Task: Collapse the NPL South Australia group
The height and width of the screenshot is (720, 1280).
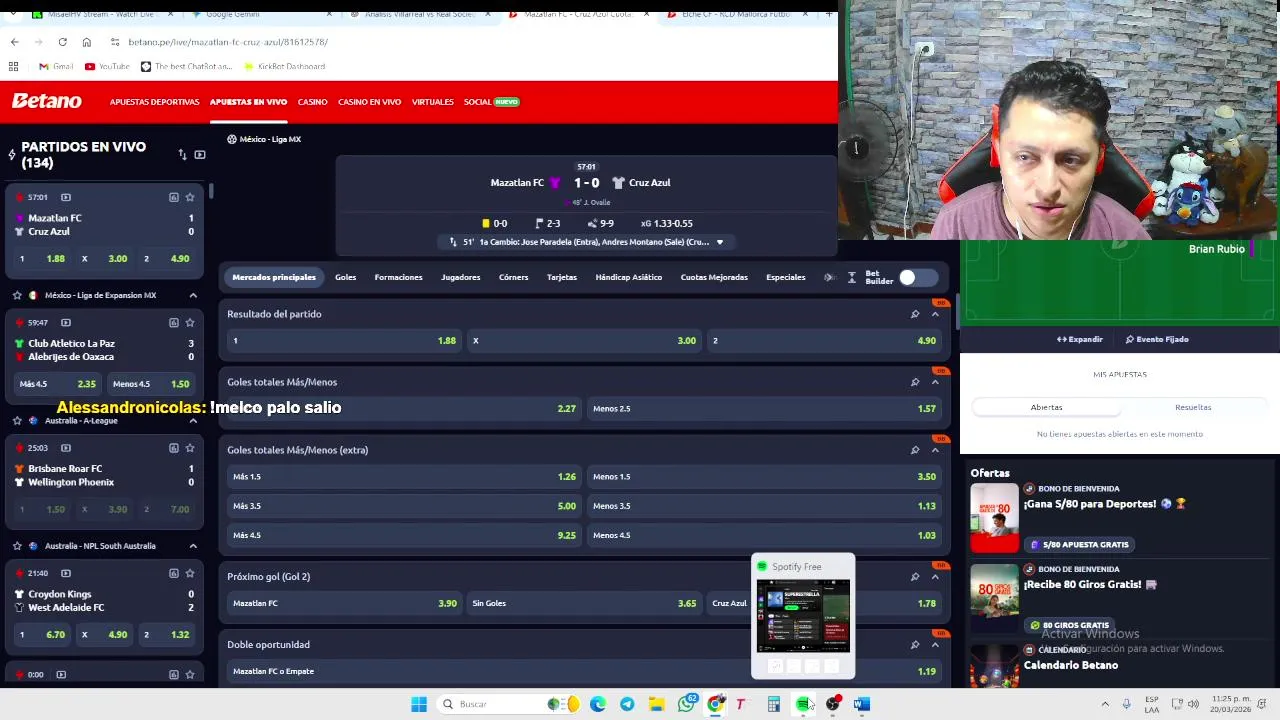Action: tap(193, 546)
